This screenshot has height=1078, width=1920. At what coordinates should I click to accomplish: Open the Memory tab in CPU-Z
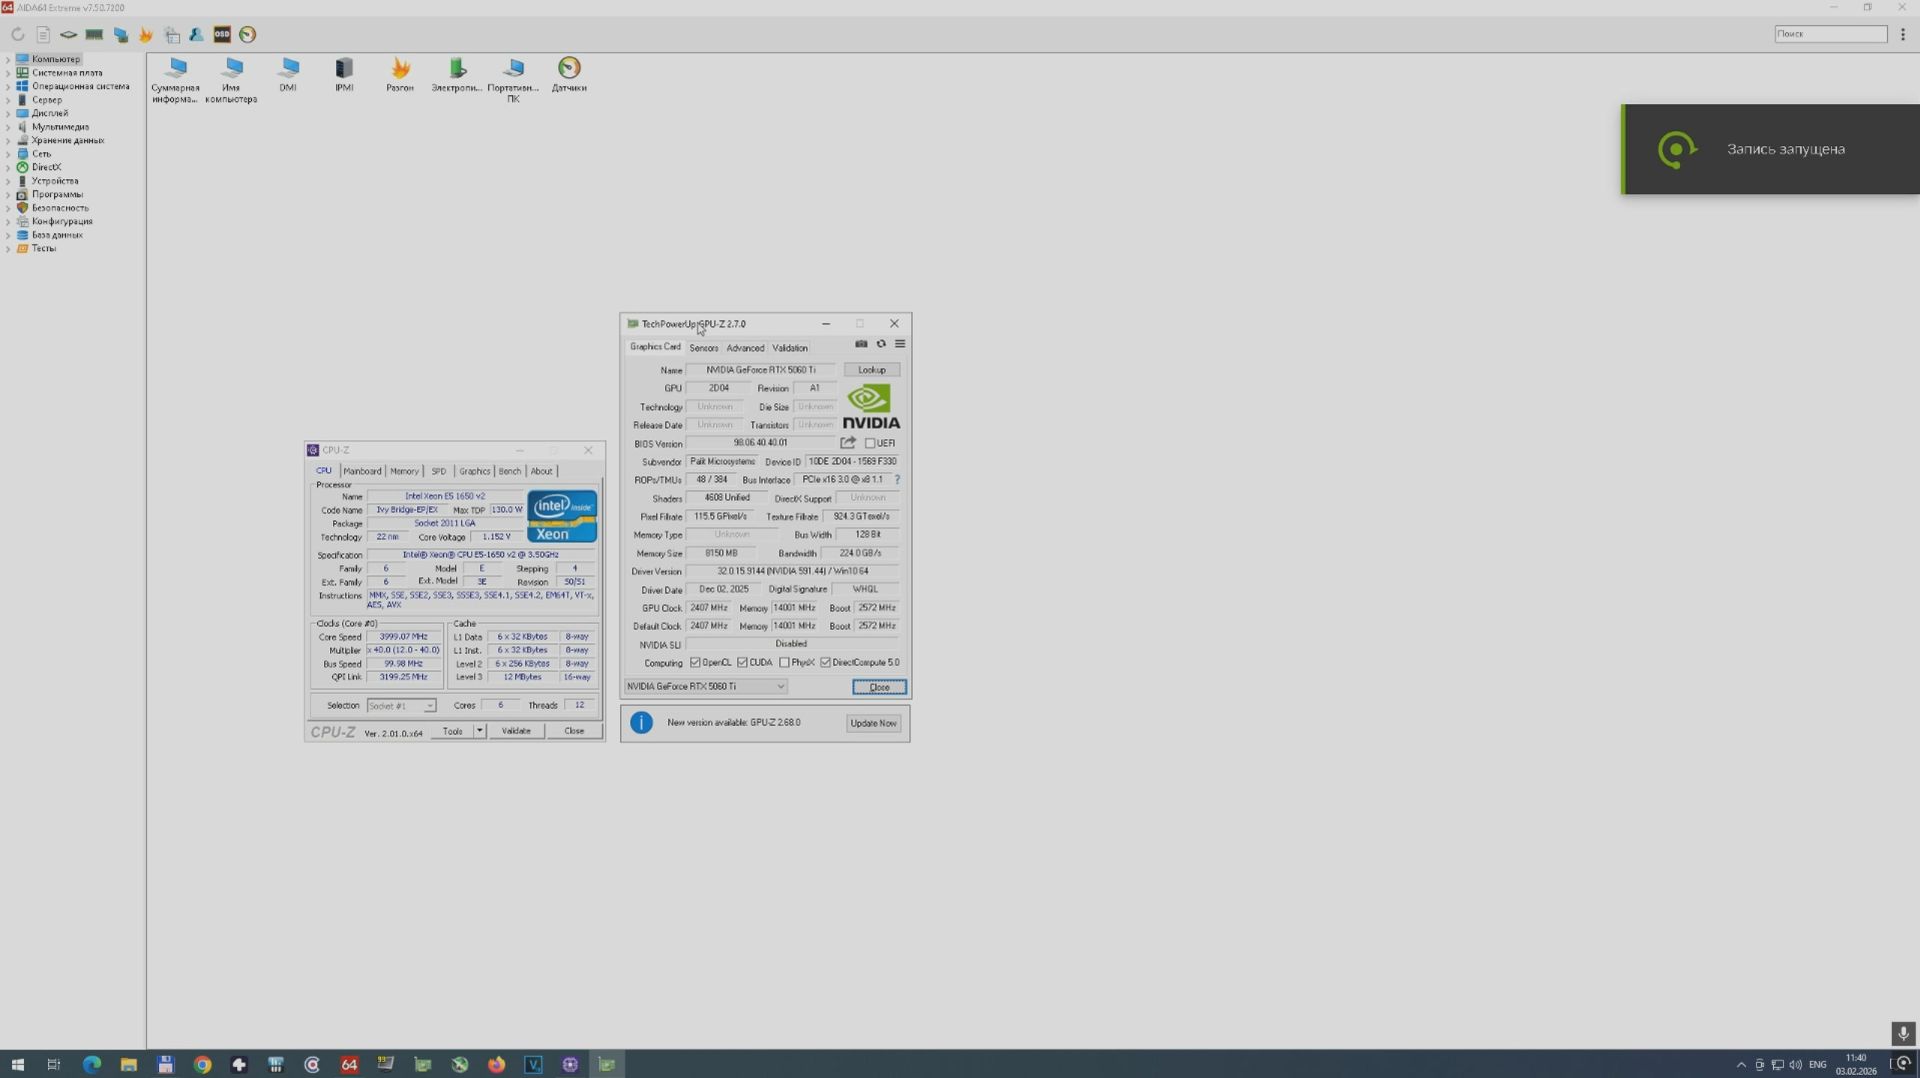tap(404, 471)
